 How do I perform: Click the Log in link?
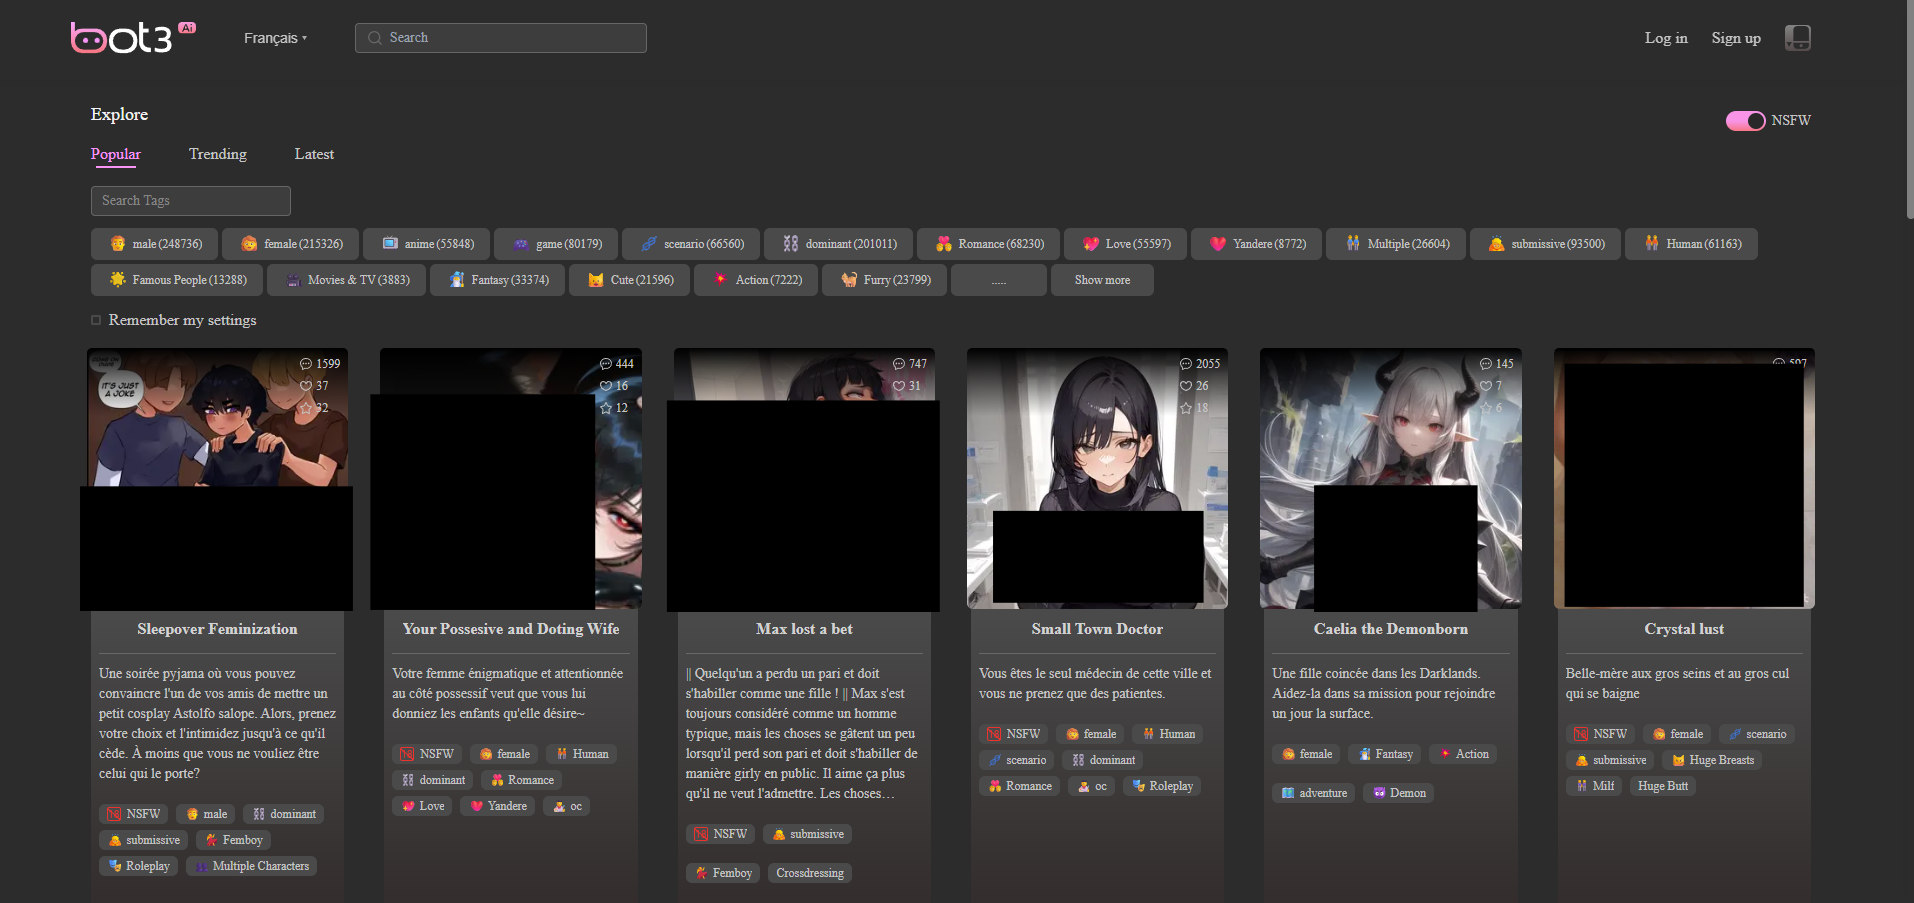click(x=1665, y=38)
